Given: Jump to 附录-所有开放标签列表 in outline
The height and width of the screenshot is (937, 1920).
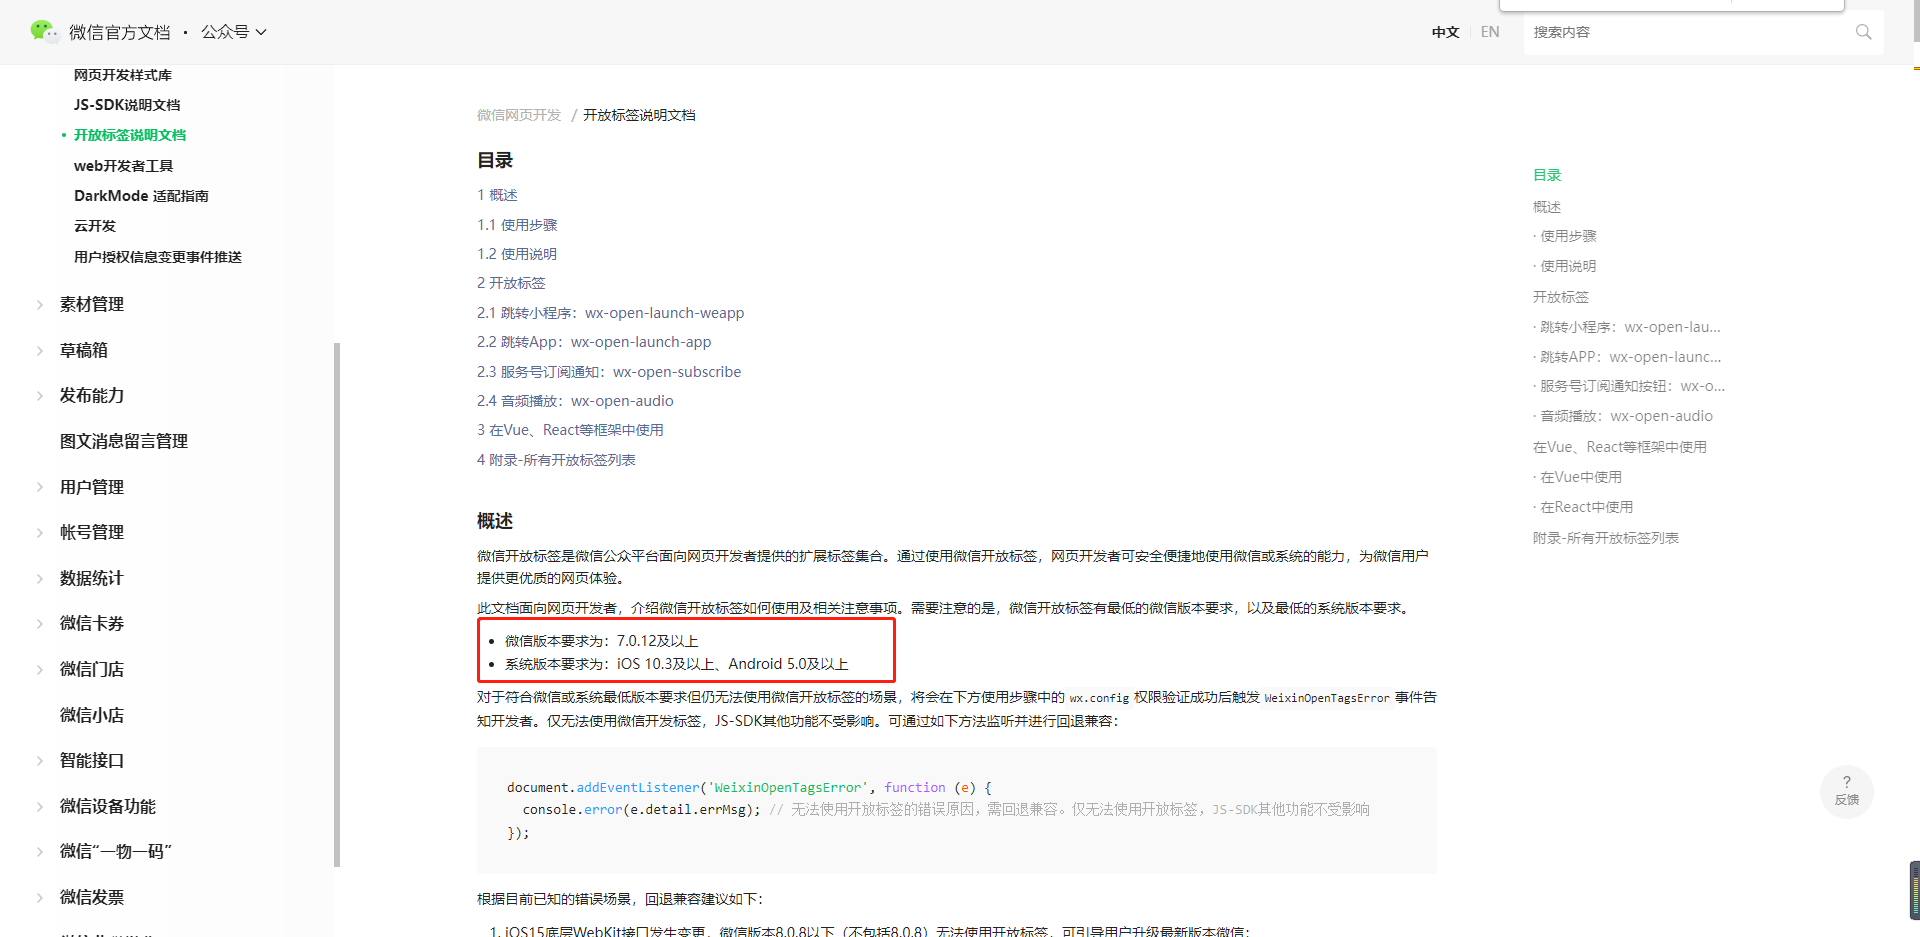Looking at the screenshot, I should click(x=1606, y=538).
